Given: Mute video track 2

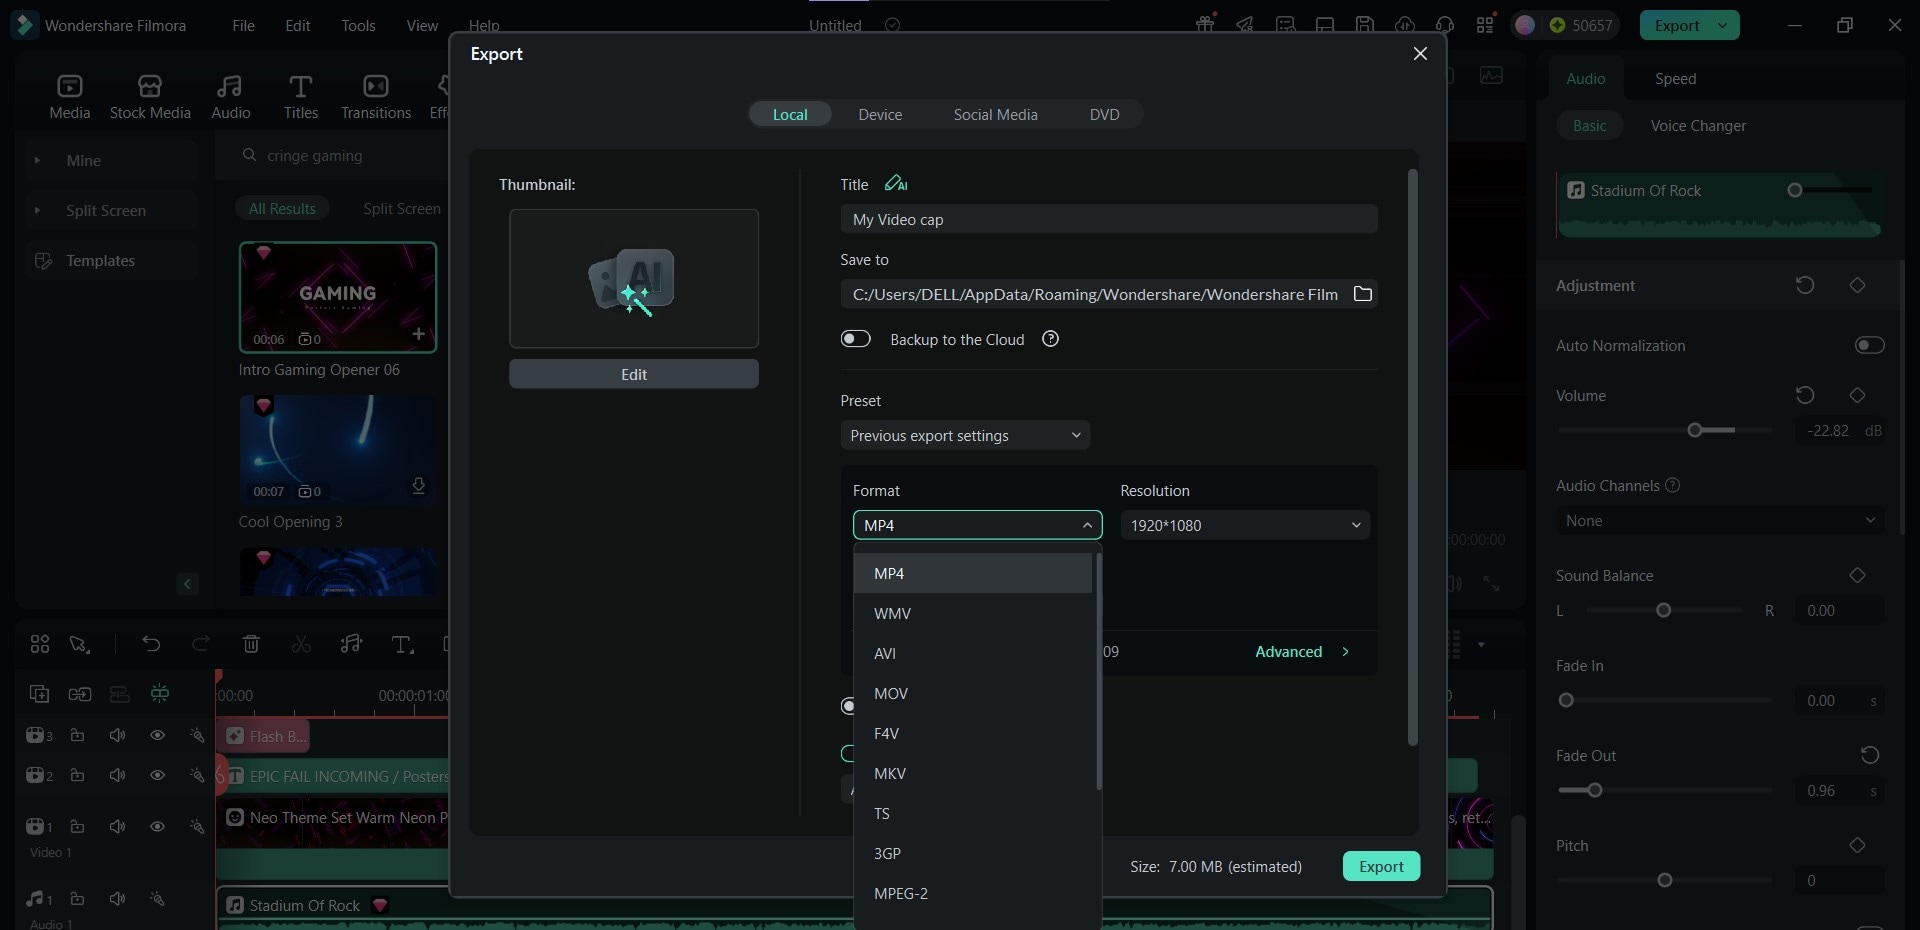Looking at the screenshot, I should 117,775.
